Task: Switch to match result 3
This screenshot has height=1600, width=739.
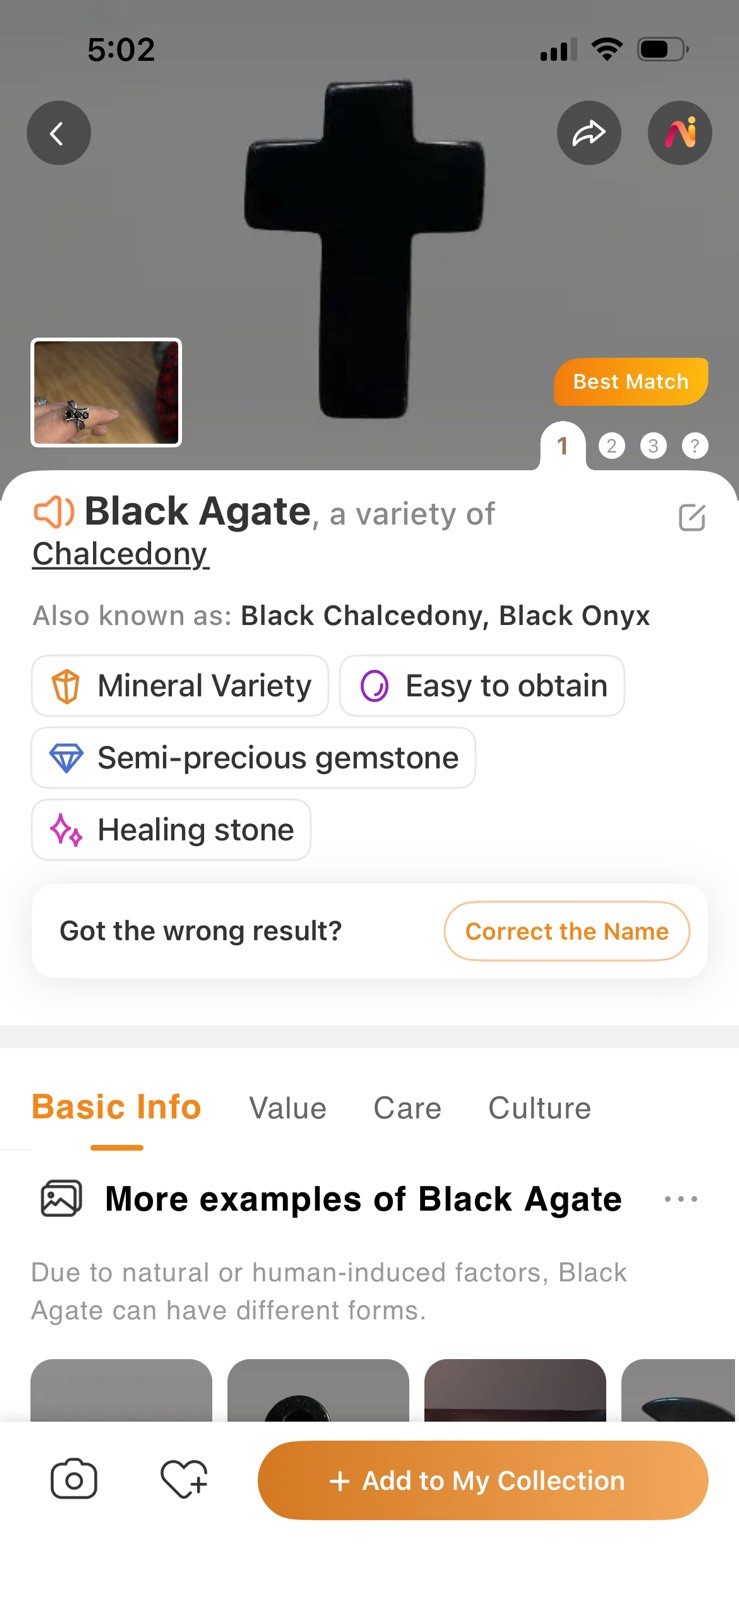Action: pyautogui.click(x=653, y=446)
